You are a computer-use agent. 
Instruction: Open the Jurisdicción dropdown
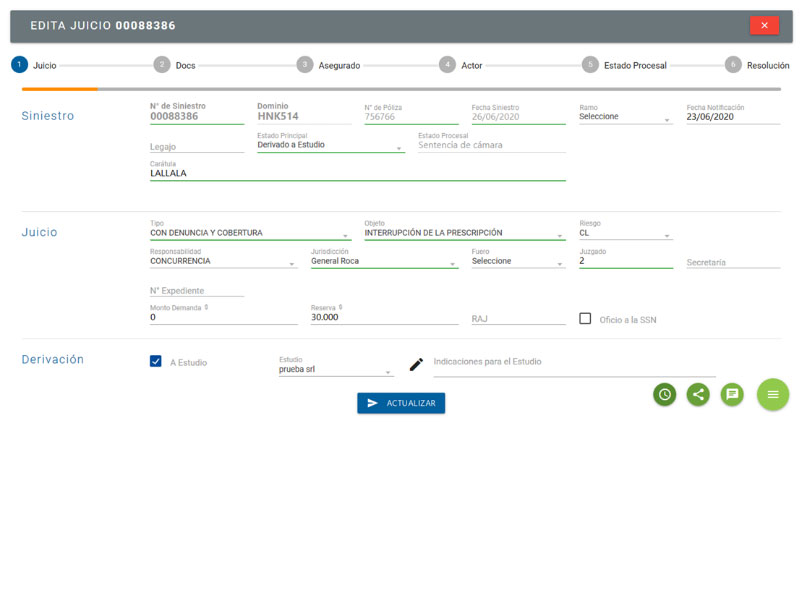(x=384, y=262)
